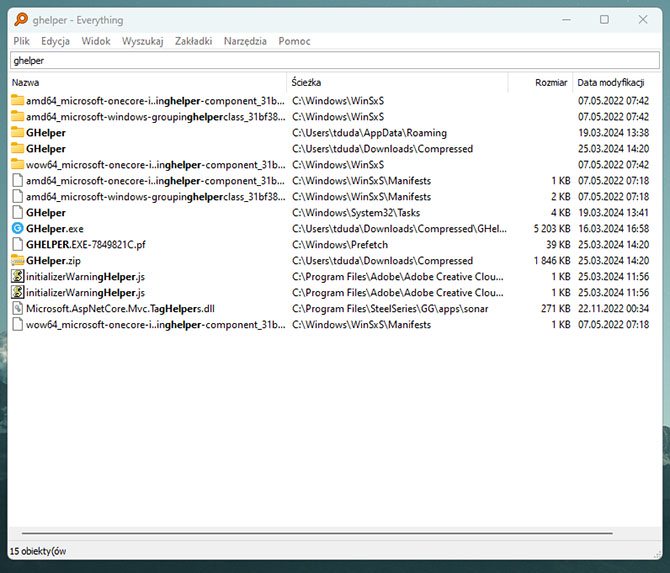Select Microsoft.AspNetCore.Mvc.TagHelpers.dll entry

[120, 309]
